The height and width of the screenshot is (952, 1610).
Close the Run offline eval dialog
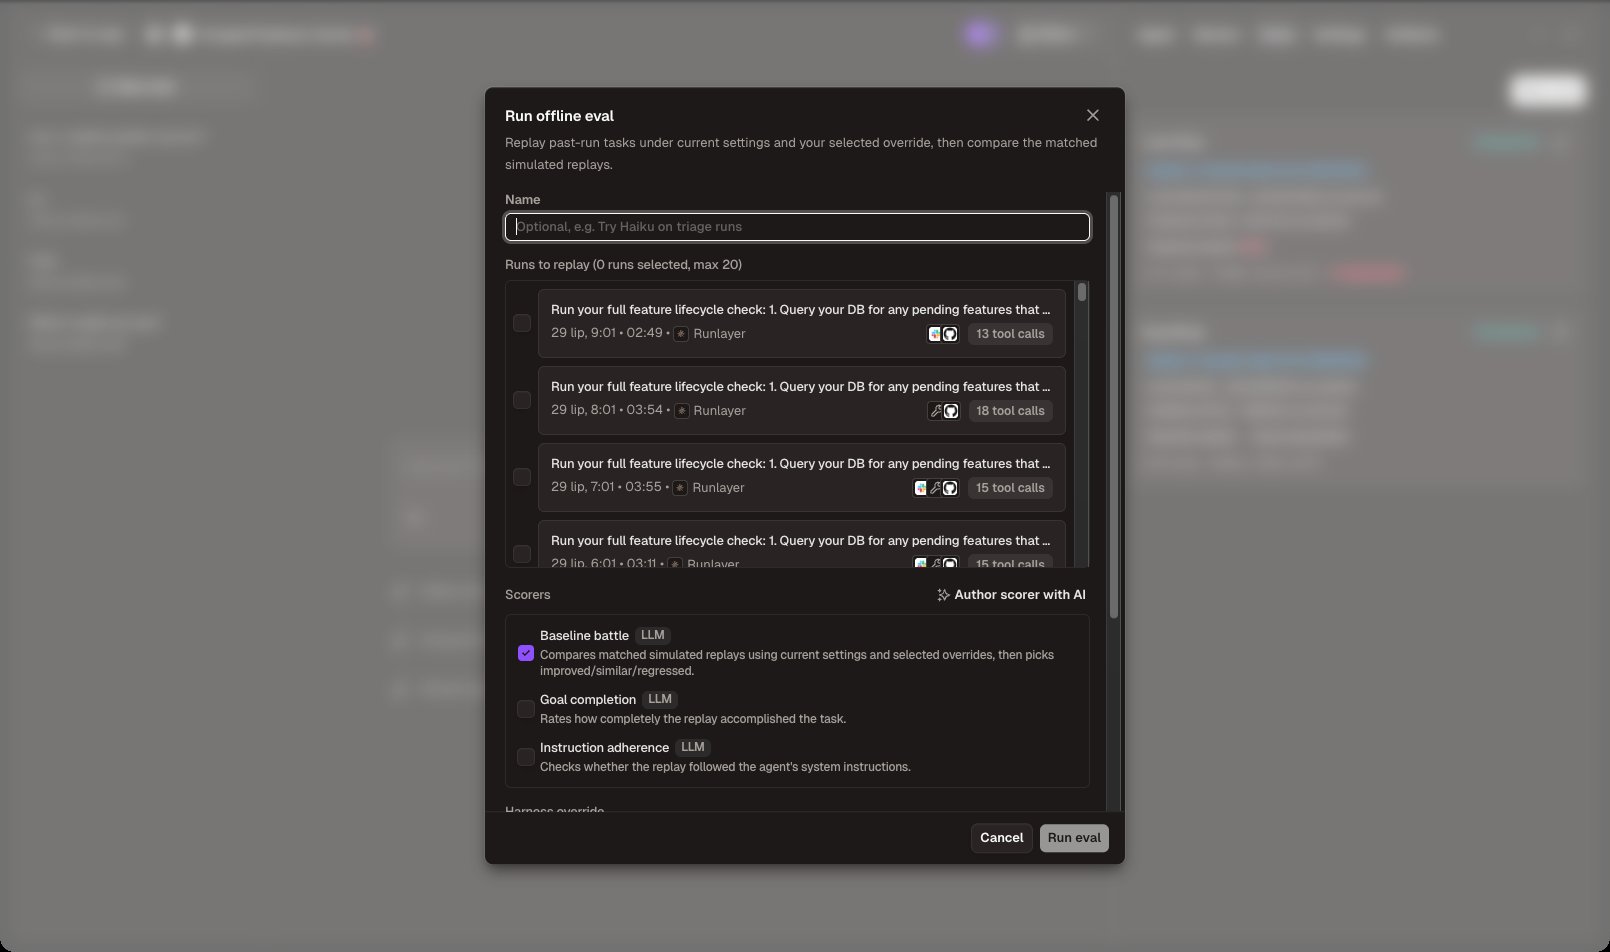click(x=1093, y=116)
